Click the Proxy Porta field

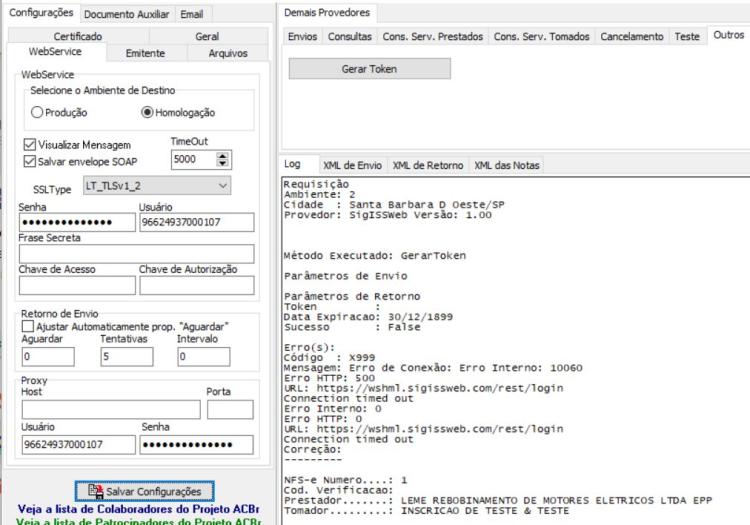230,410
